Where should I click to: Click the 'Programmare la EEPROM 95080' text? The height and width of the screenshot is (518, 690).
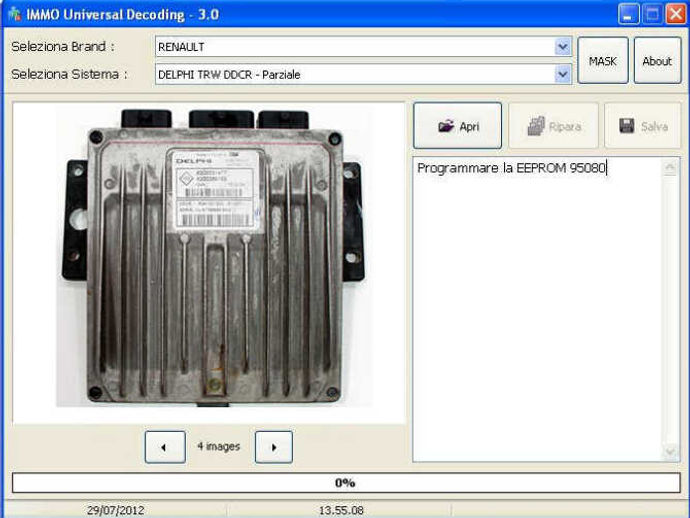pos(511,168)
